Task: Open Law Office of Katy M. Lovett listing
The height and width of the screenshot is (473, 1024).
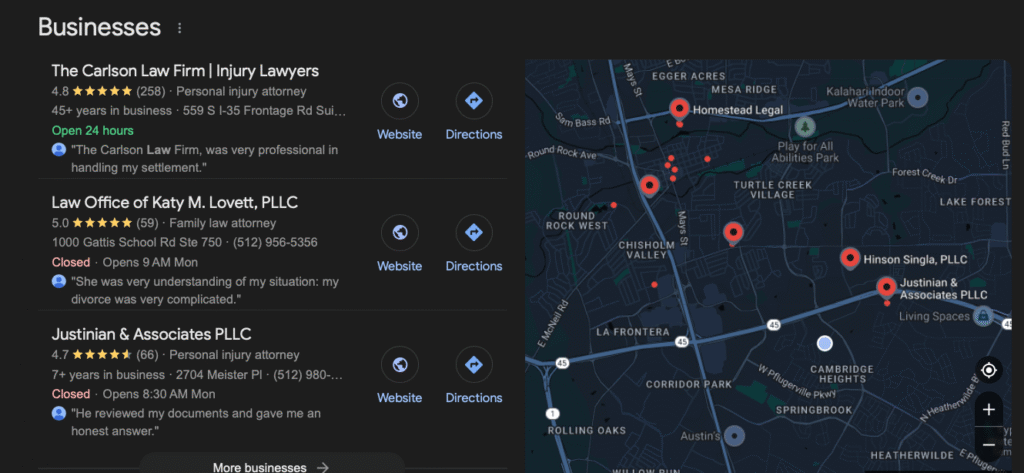Action: click(175, 203)
